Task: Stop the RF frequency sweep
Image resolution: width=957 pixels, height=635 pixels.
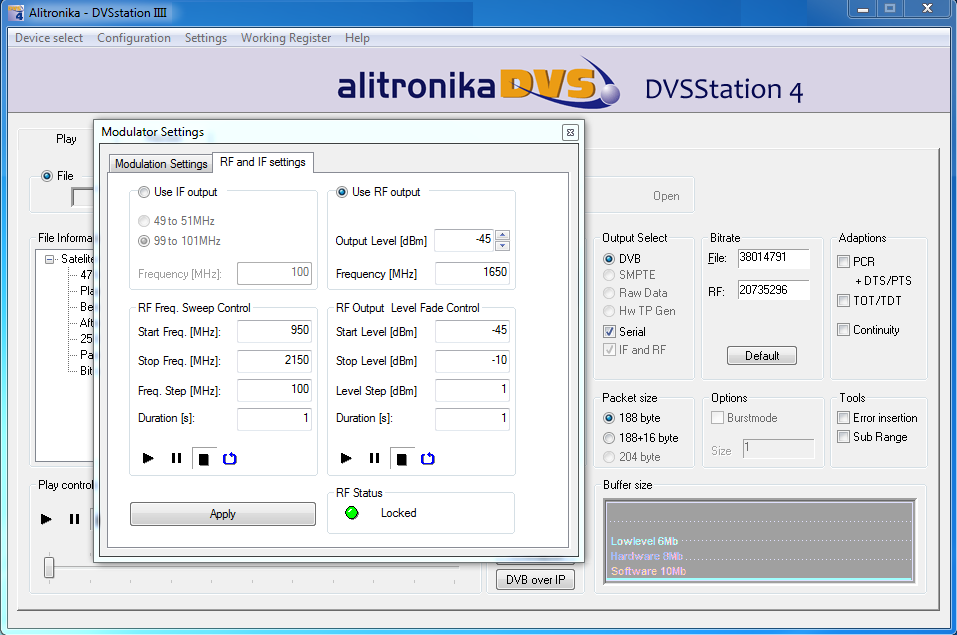Action: 203,459
